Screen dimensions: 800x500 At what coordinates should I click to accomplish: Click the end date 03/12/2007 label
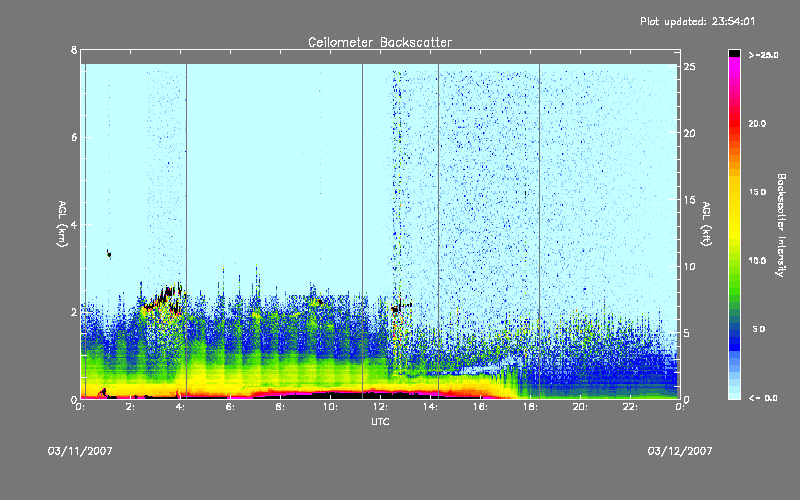point(680,451)
